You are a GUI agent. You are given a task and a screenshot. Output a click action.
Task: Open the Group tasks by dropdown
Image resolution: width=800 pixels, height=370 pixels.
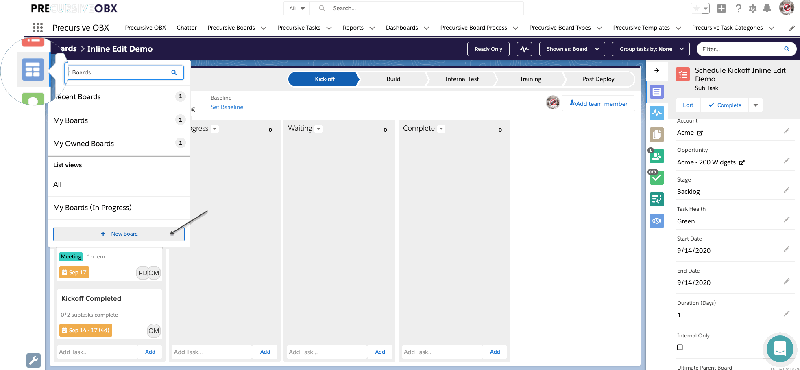point(652,49)
